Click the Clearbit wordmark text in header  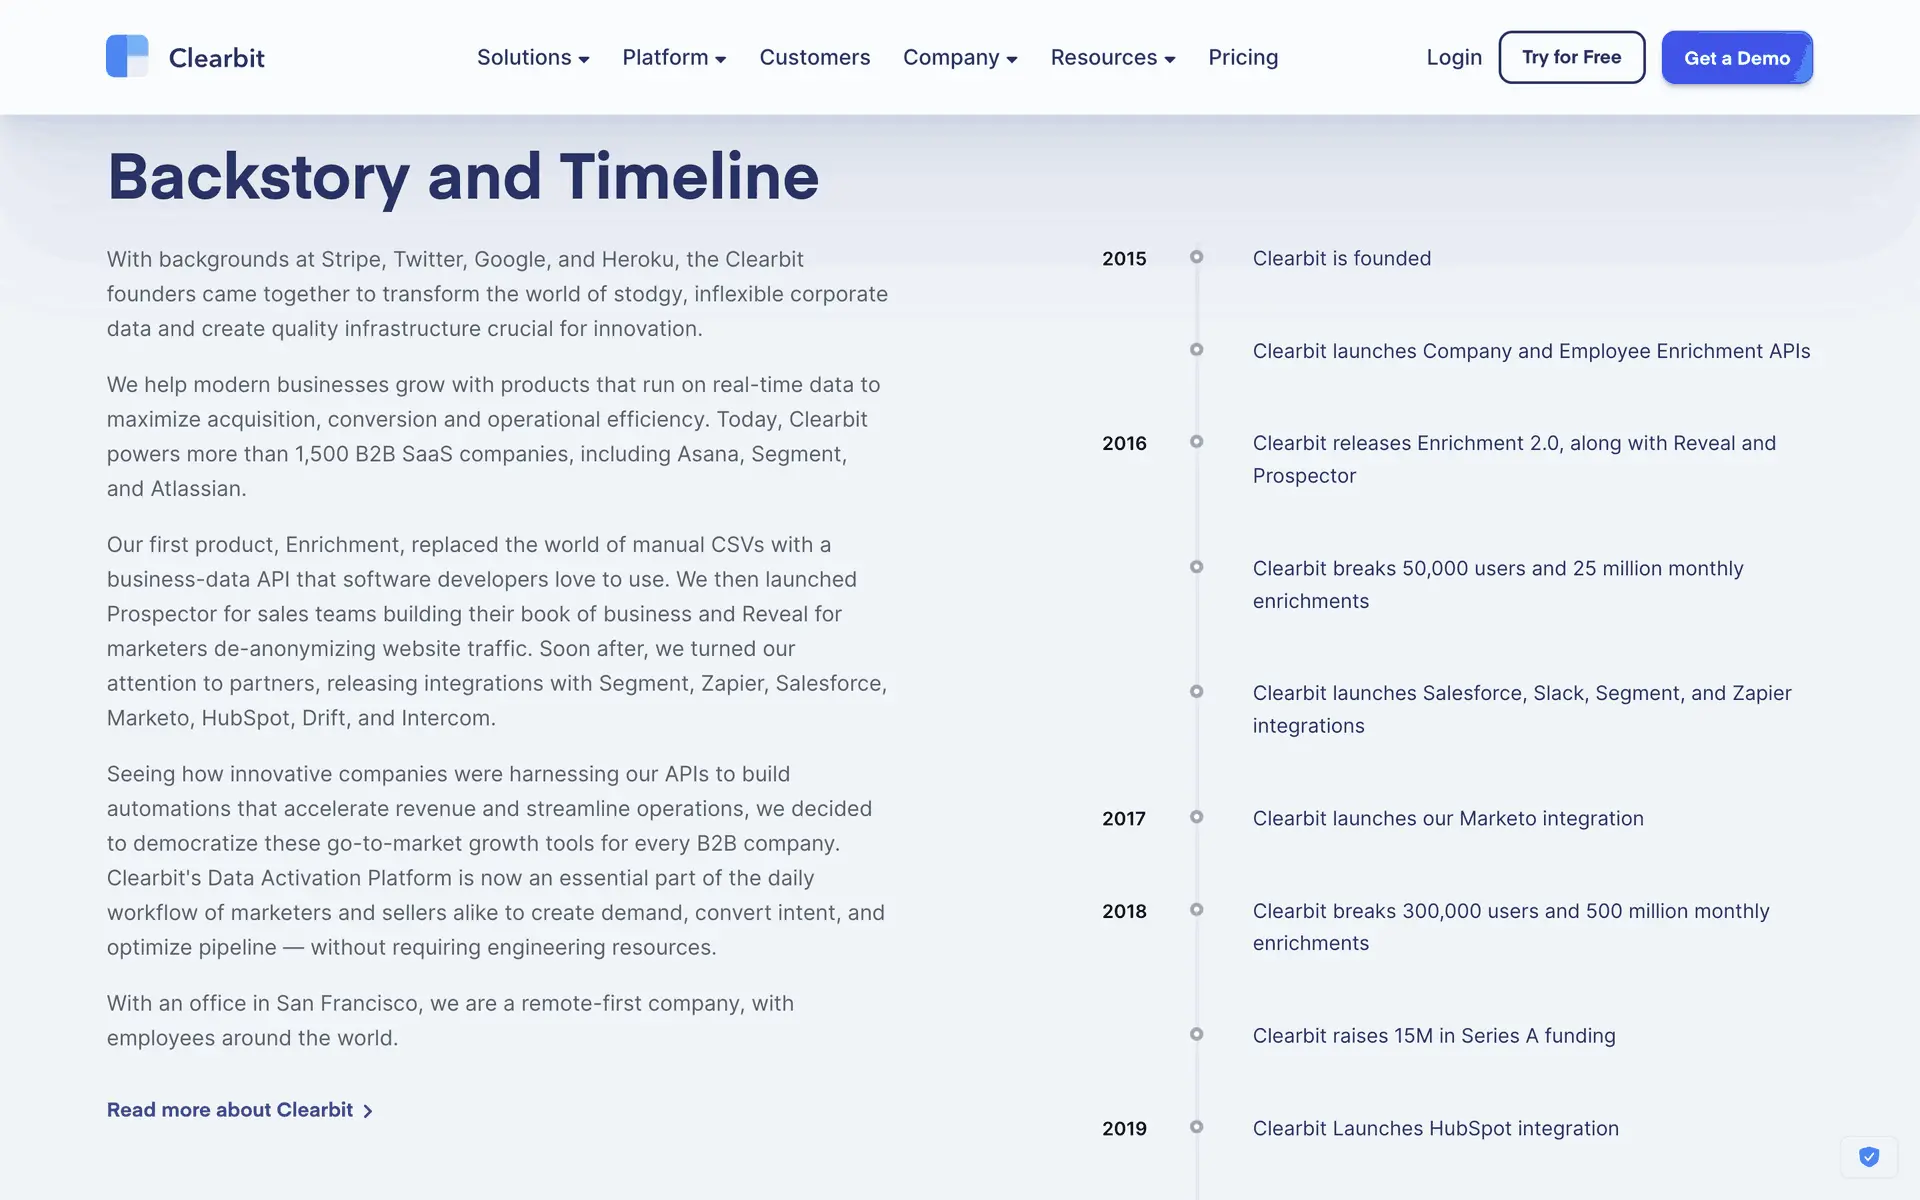pos(216,58)
